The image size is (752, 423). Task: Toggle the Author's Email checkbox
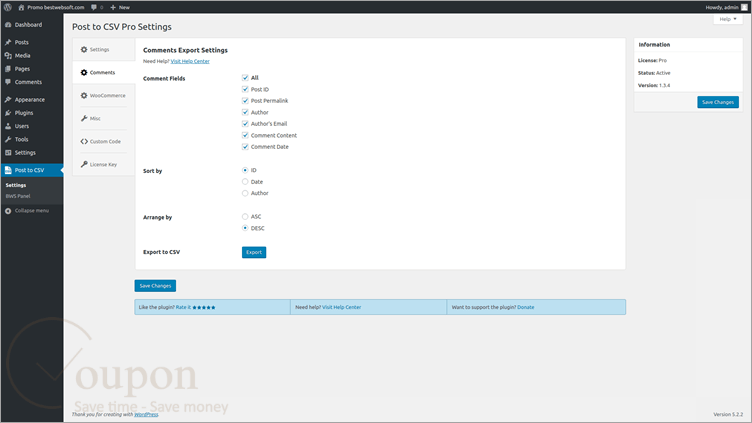(245, 124)
